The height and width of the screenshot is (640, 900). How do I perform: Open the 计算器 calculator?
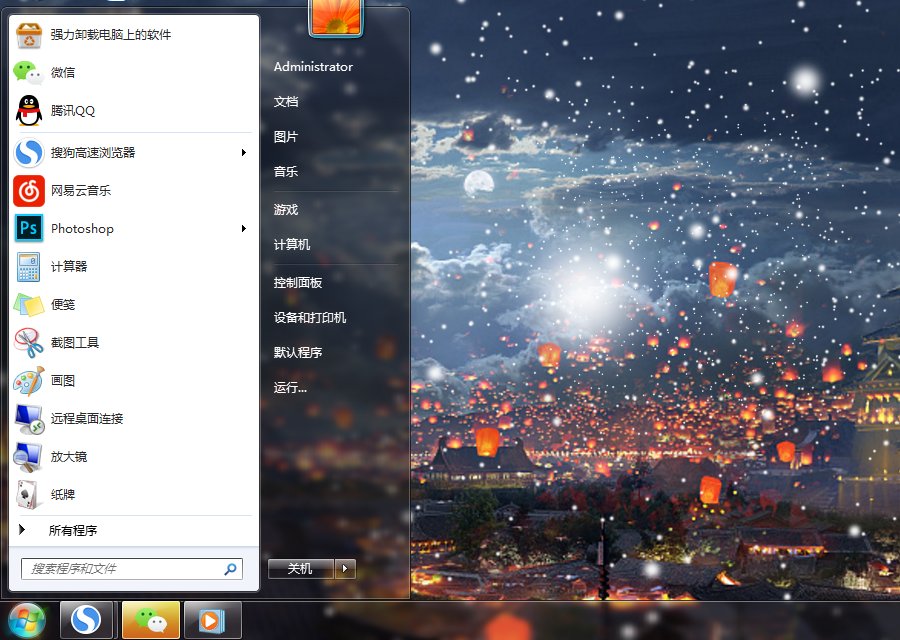pos(68,267)
